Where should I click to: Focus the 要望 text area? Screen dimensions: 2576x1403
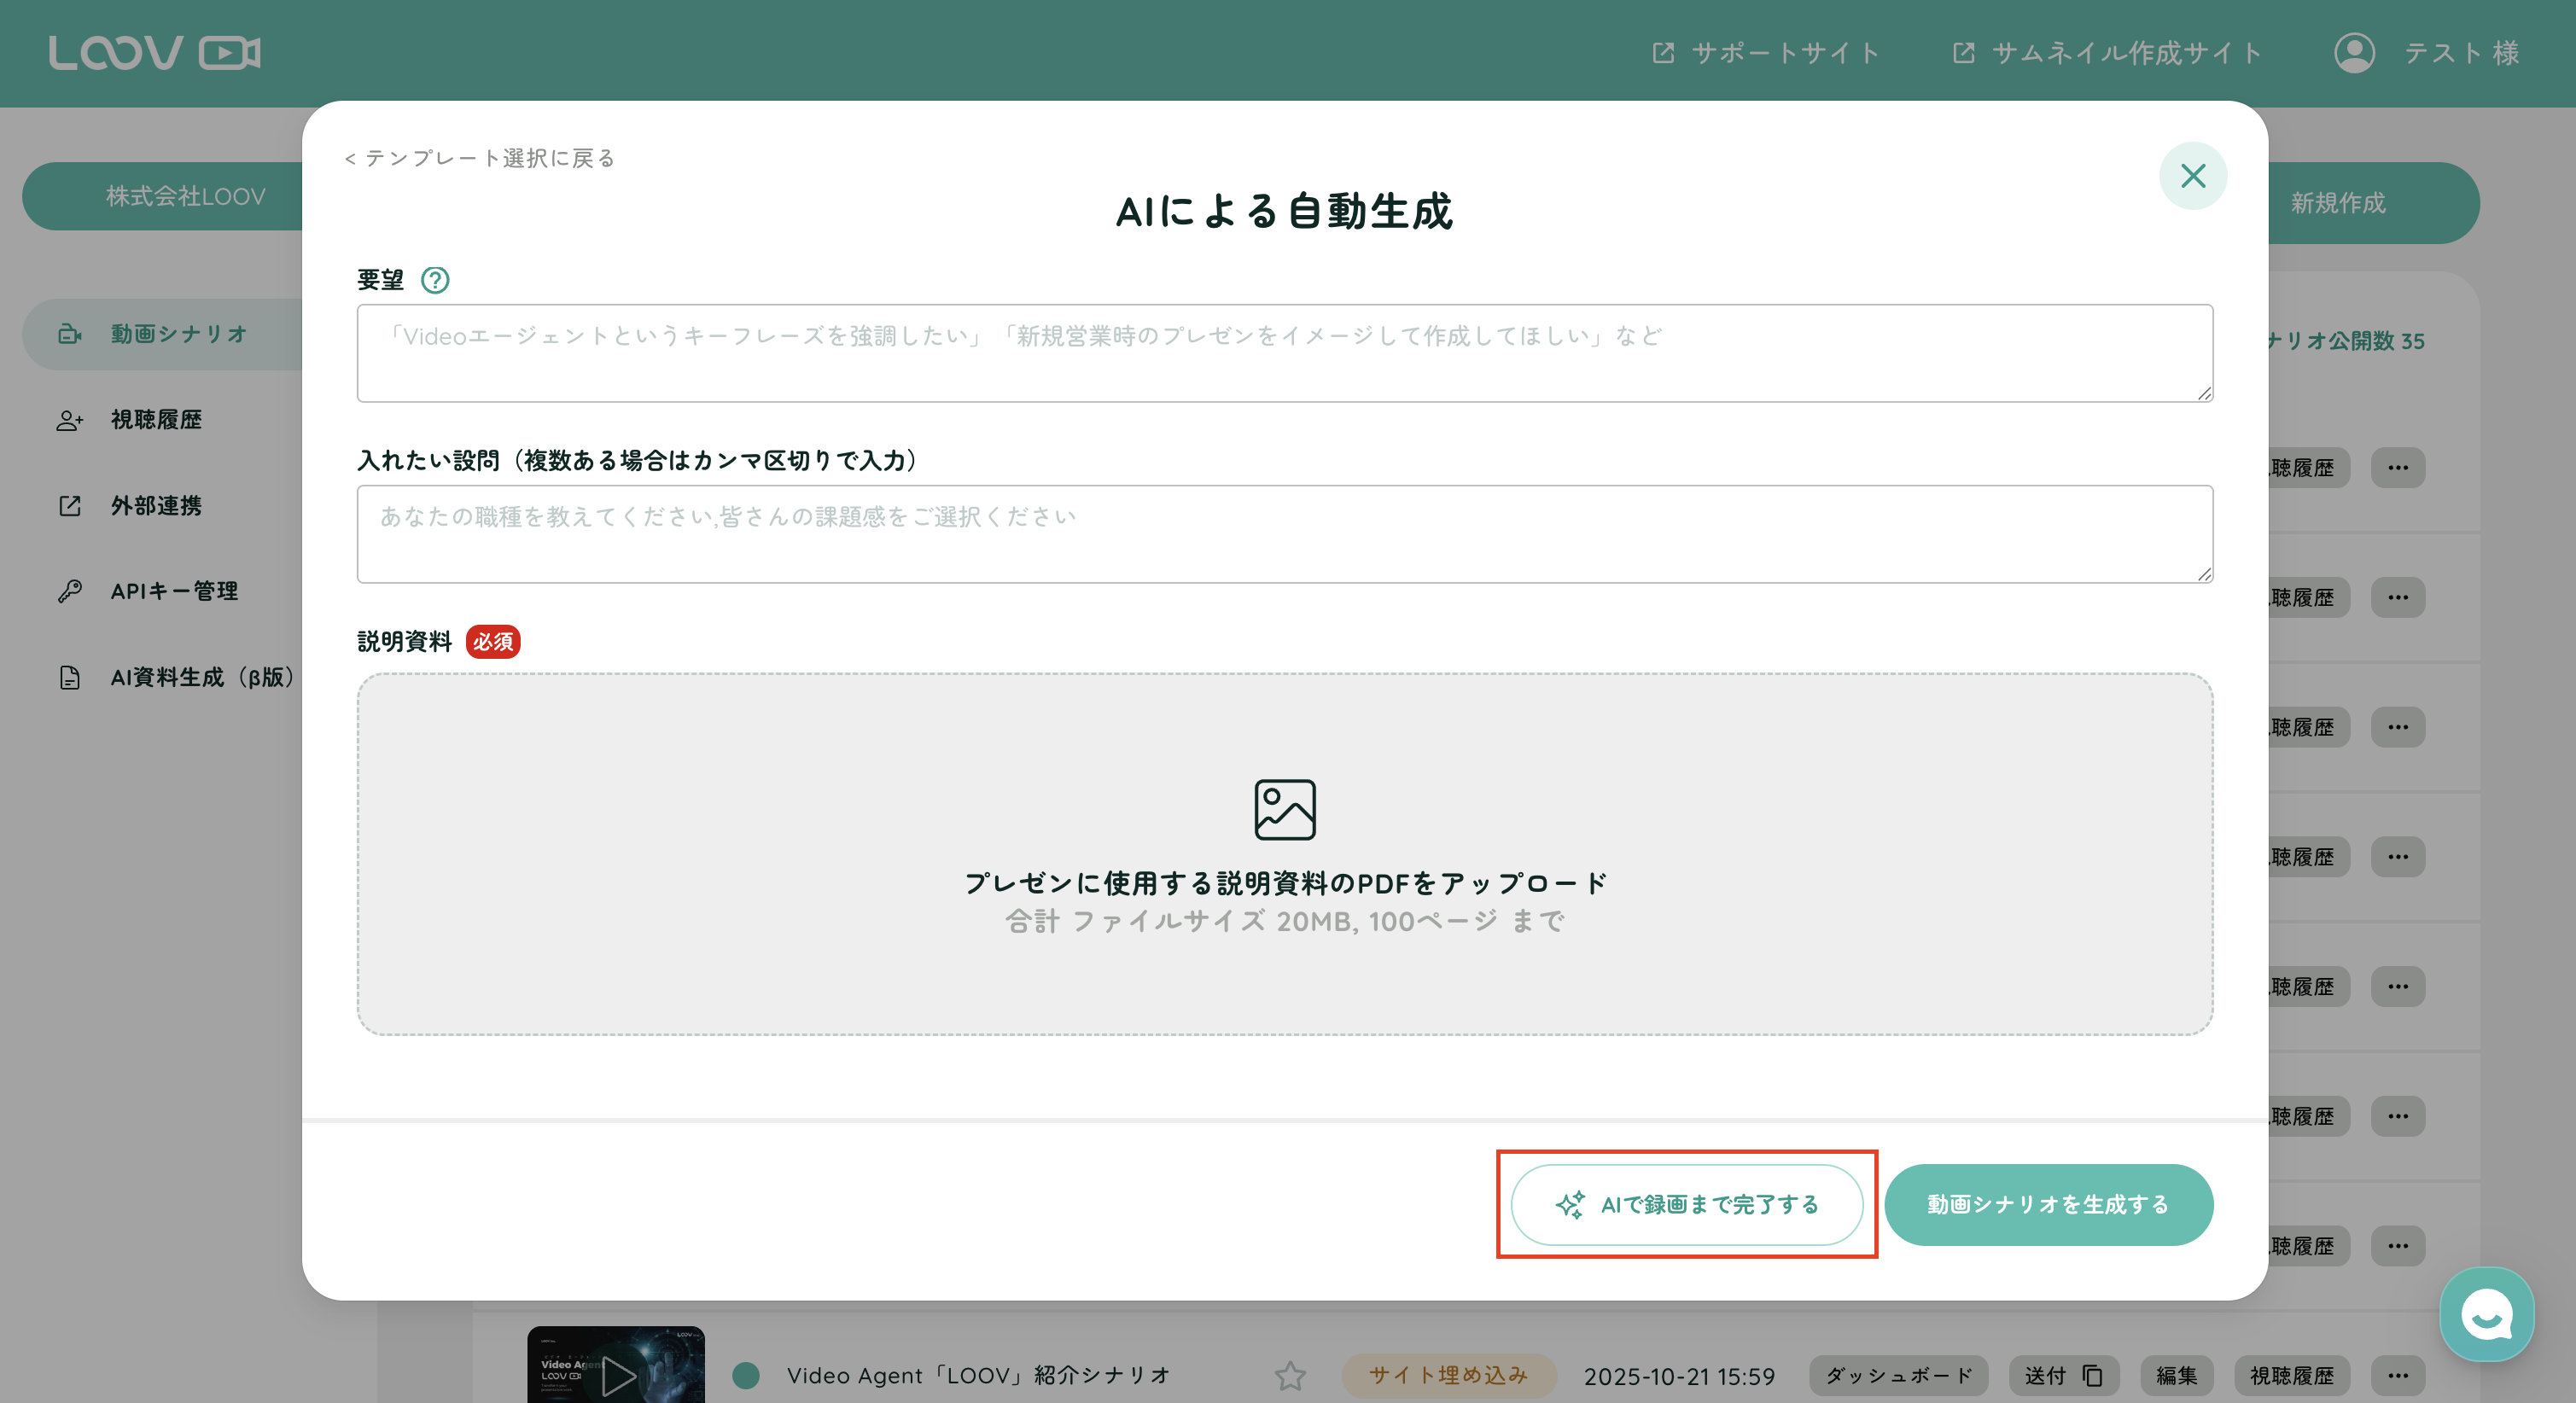tap(1284, 353)
